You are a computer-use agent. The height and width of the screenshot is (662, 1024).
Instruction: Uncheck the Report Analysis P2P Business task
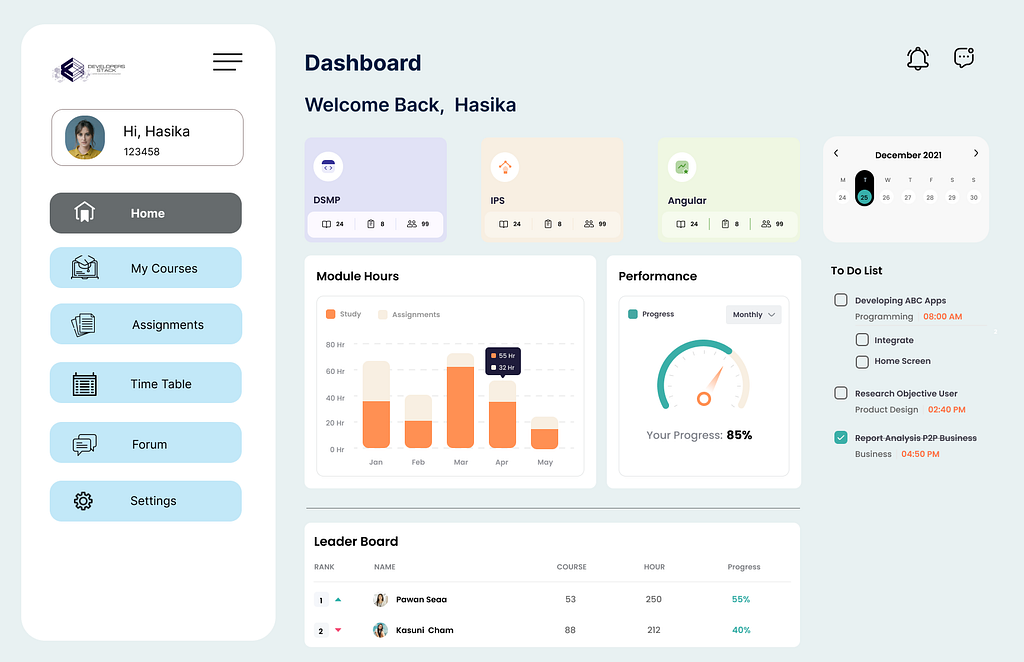(840, 437)
